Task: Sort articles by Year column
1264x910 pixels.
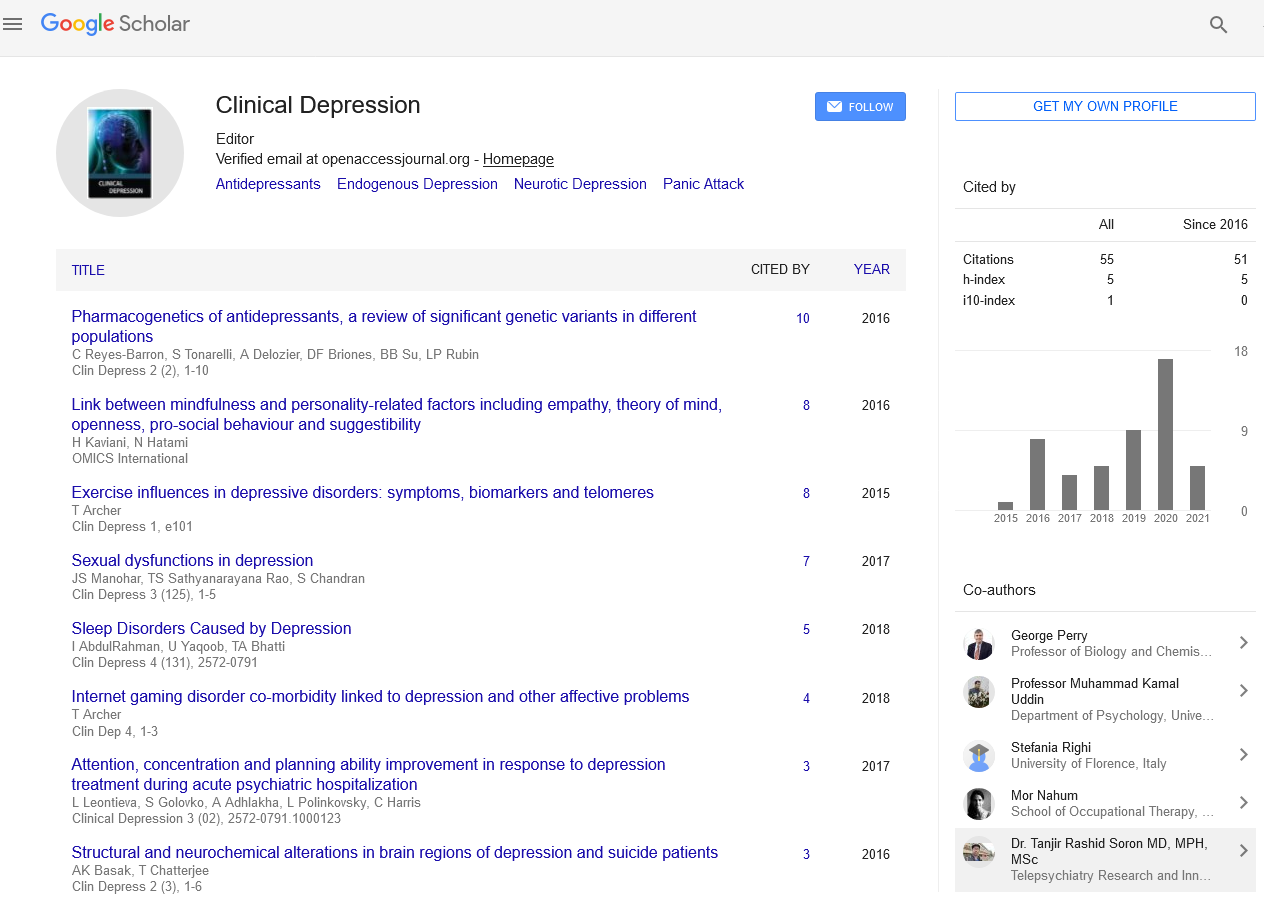Action: 871,270
